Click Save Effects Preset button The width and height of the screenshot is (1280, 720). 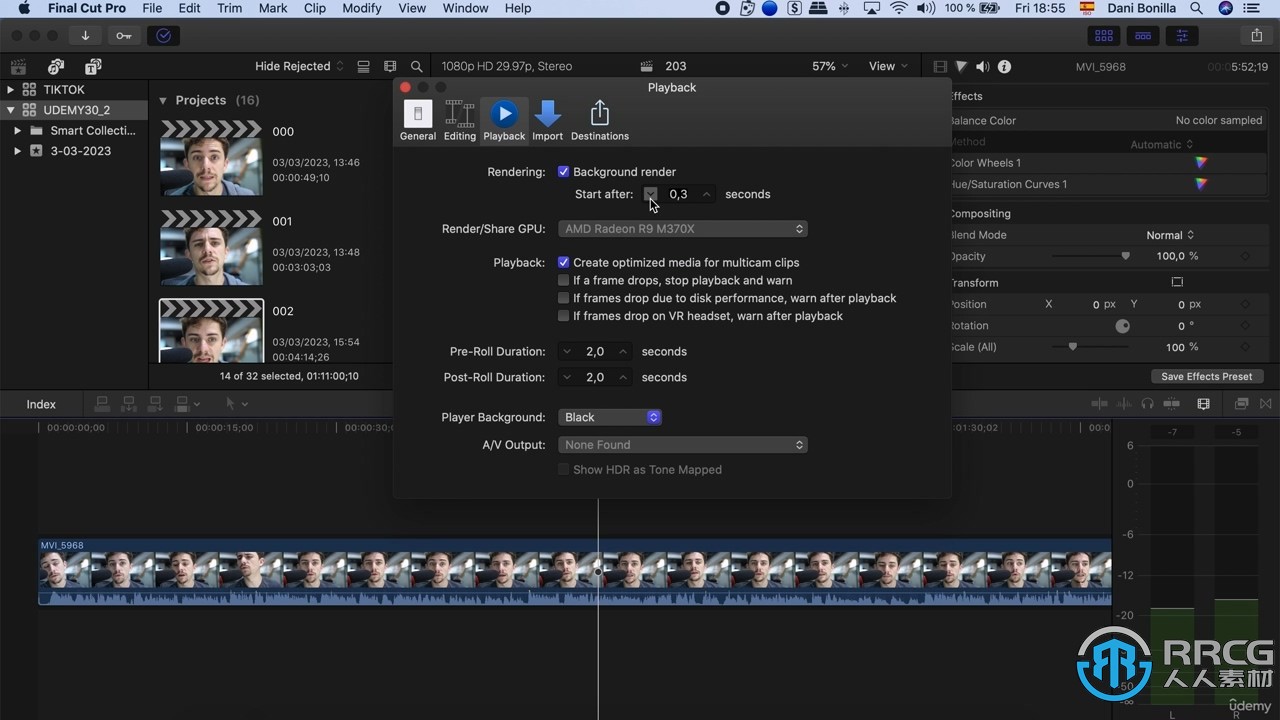click(1206, 377)
